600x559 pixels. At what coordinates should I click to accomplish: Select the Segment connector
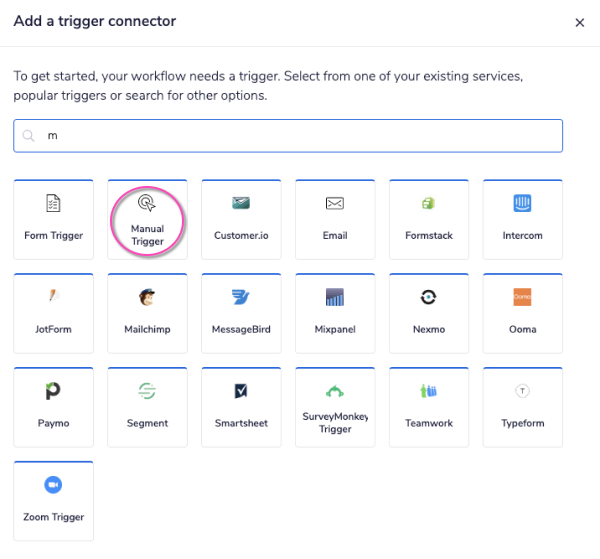click(x=147, y=406)
